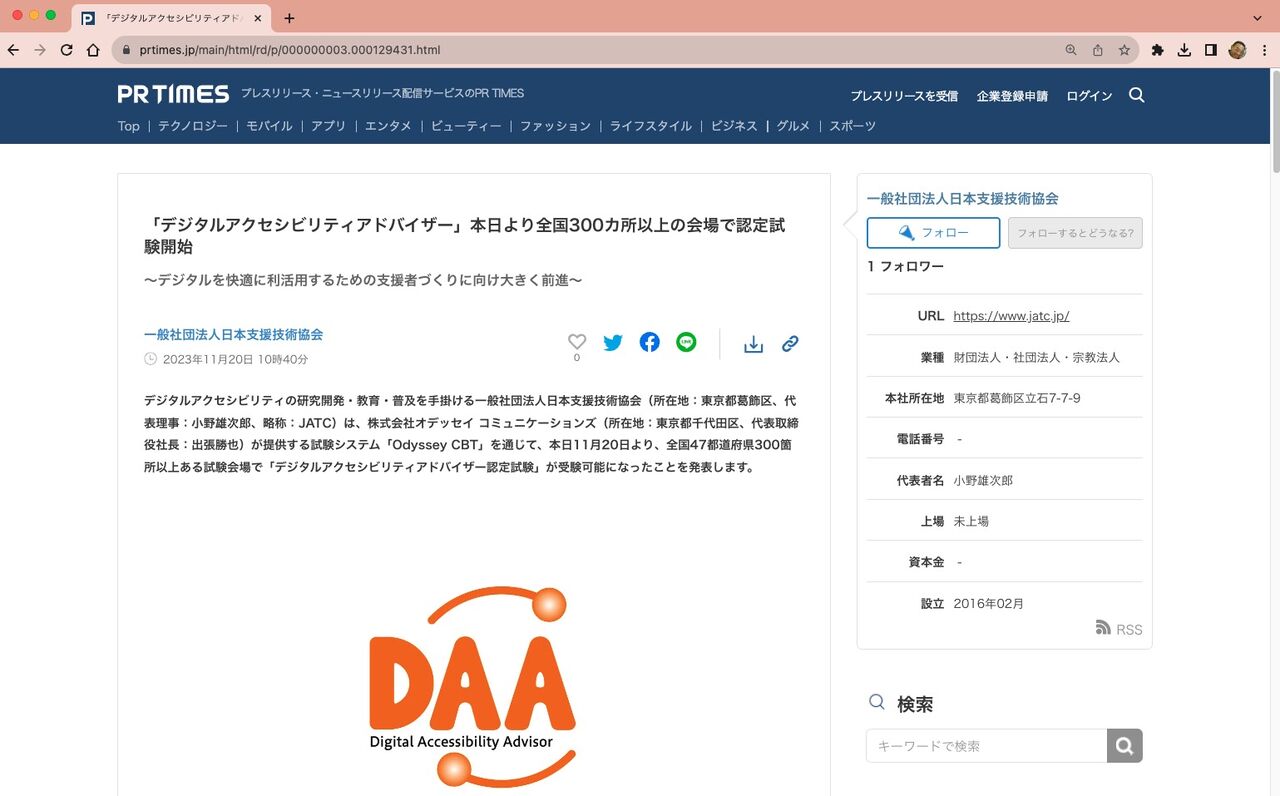Screen dimensions: 1280x796
Task: Click 企業登録申請 in header
Action: point(1012,96)
